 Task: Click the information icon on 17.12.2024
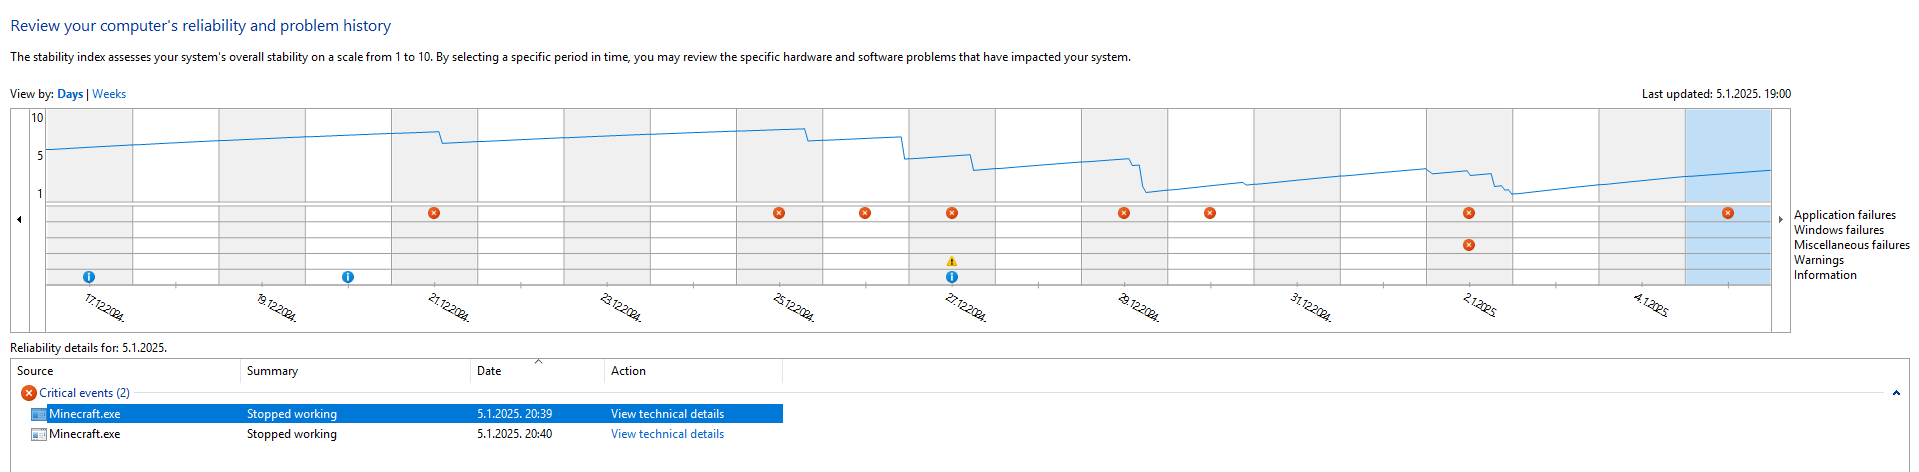click(89, 277)
